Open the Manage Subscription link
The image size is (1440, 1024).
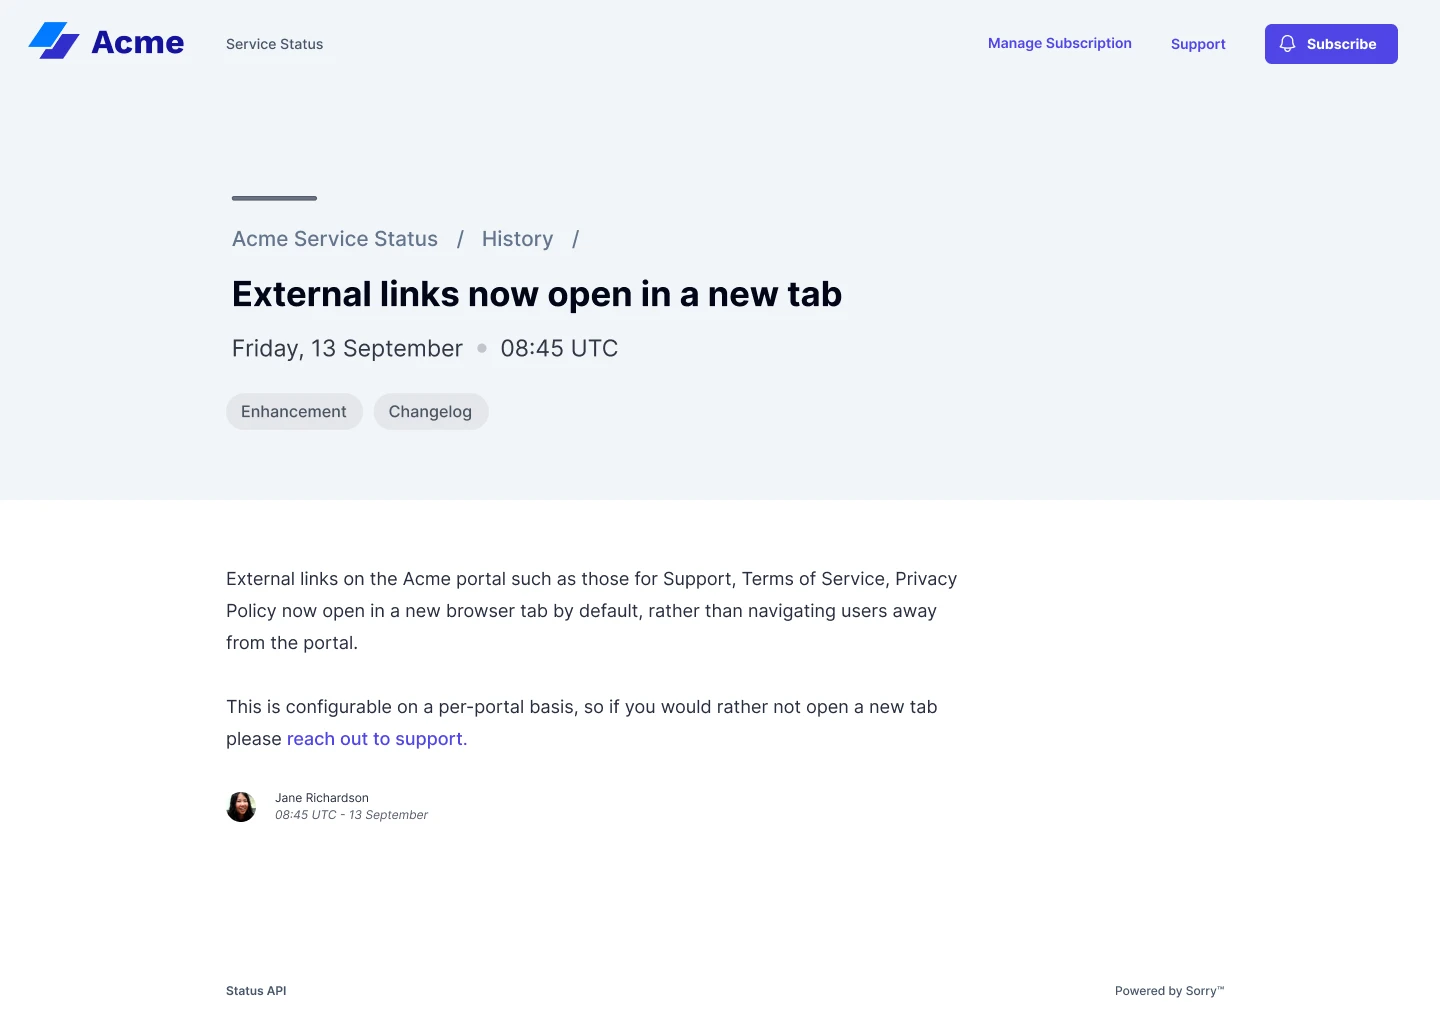pos(1060,43)
